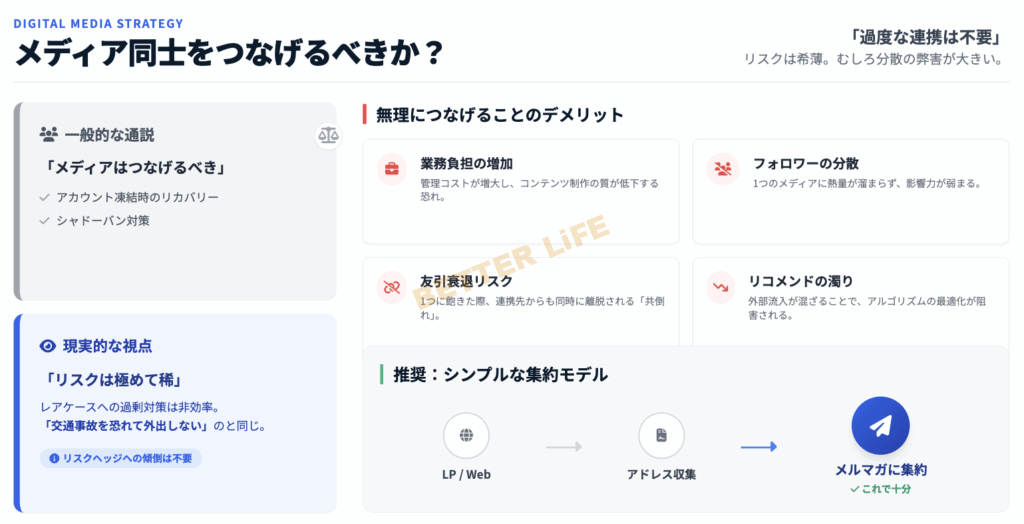Click the downward trend icon beside リコメンドの濁り
The width and height of the screenshot is (1024, 524).
[721, 286]
